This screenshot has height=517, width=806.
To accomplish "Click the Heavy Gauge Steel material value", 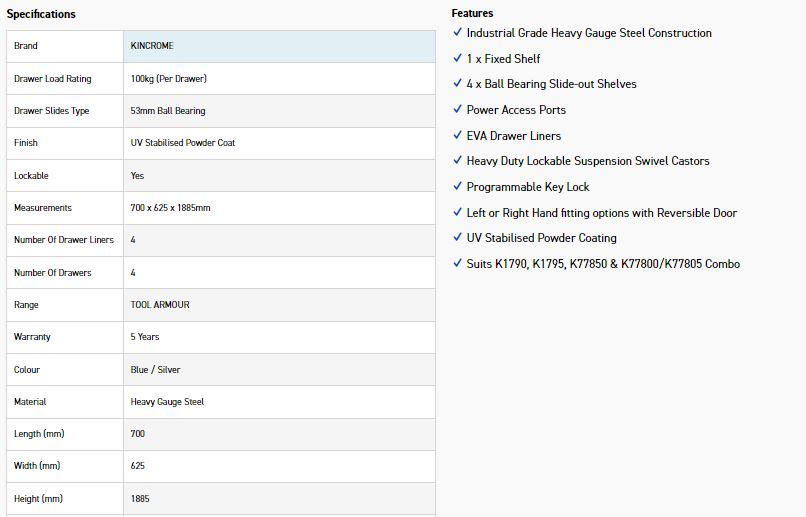I will click(x=167, y=402).
